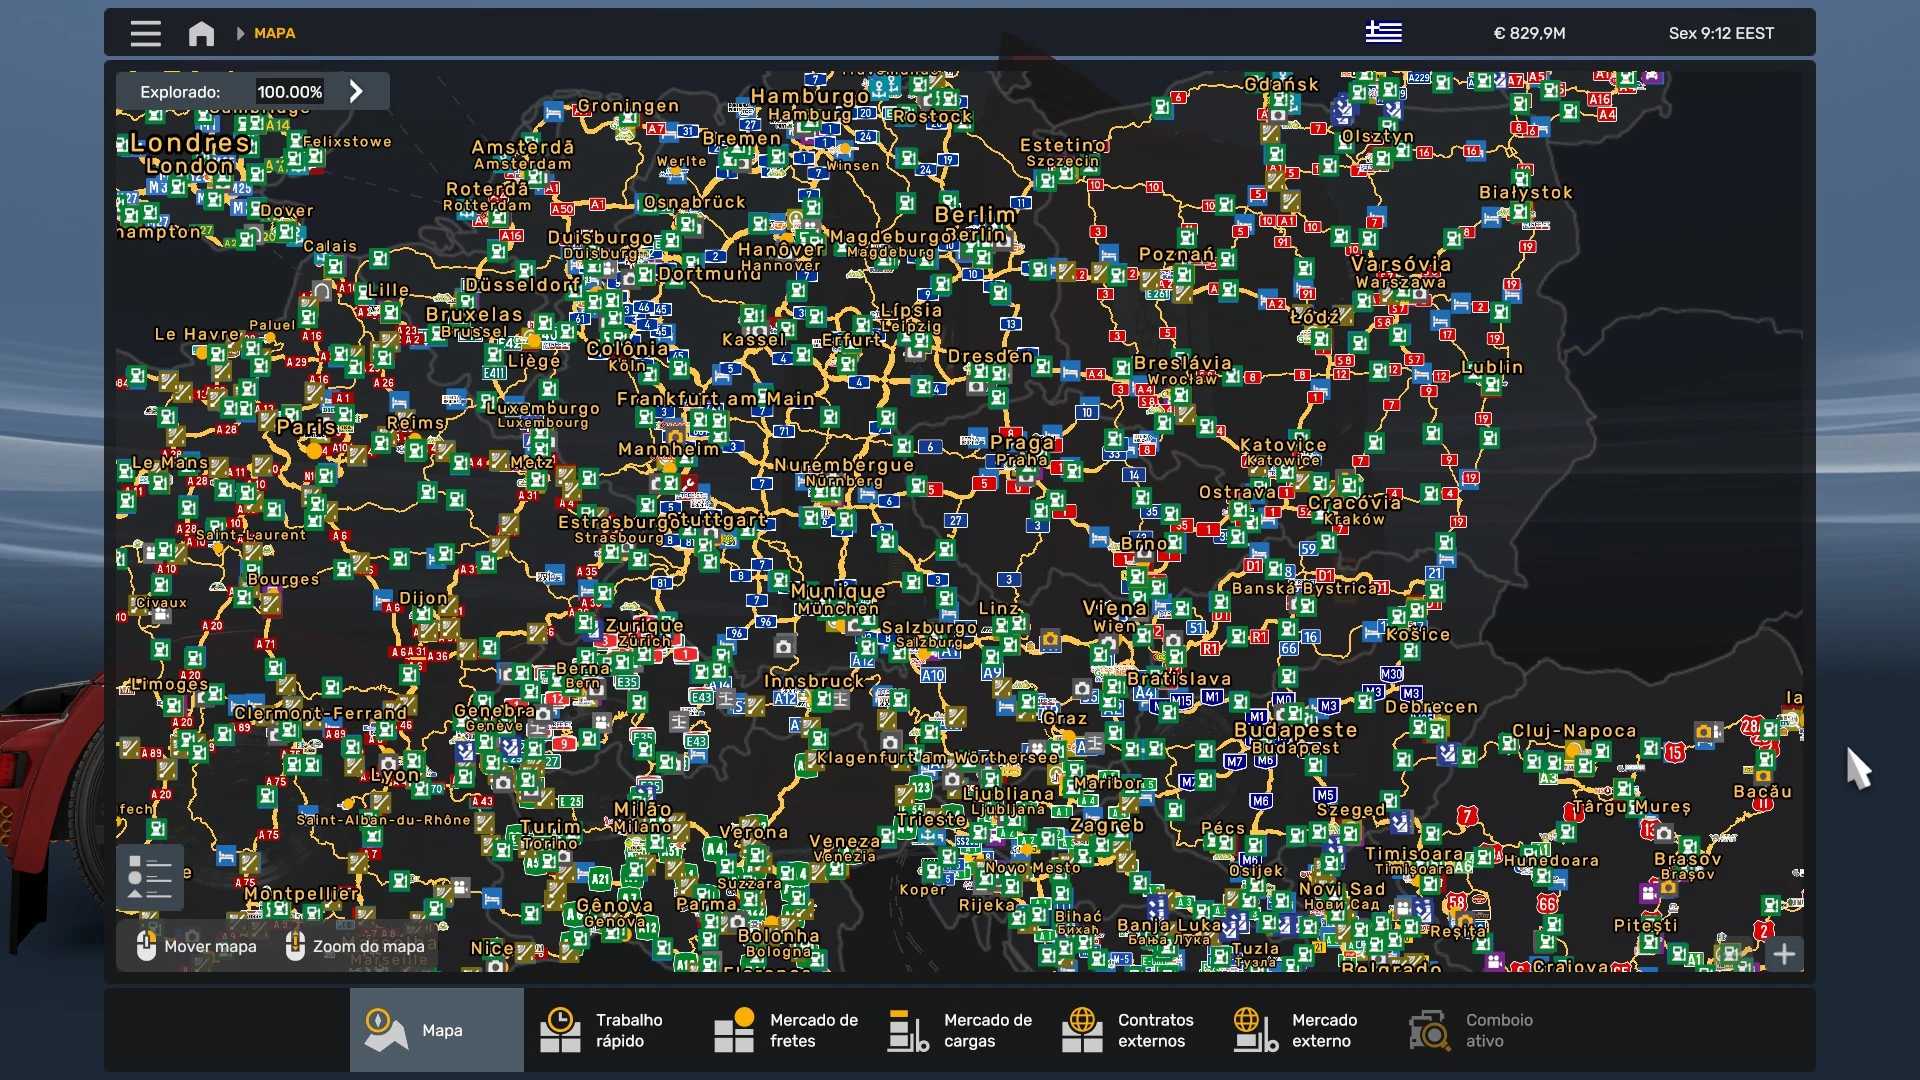The image size is (1920, 1080).
Task: Open the hamburger main menu
Action: (x=145, y=34)
